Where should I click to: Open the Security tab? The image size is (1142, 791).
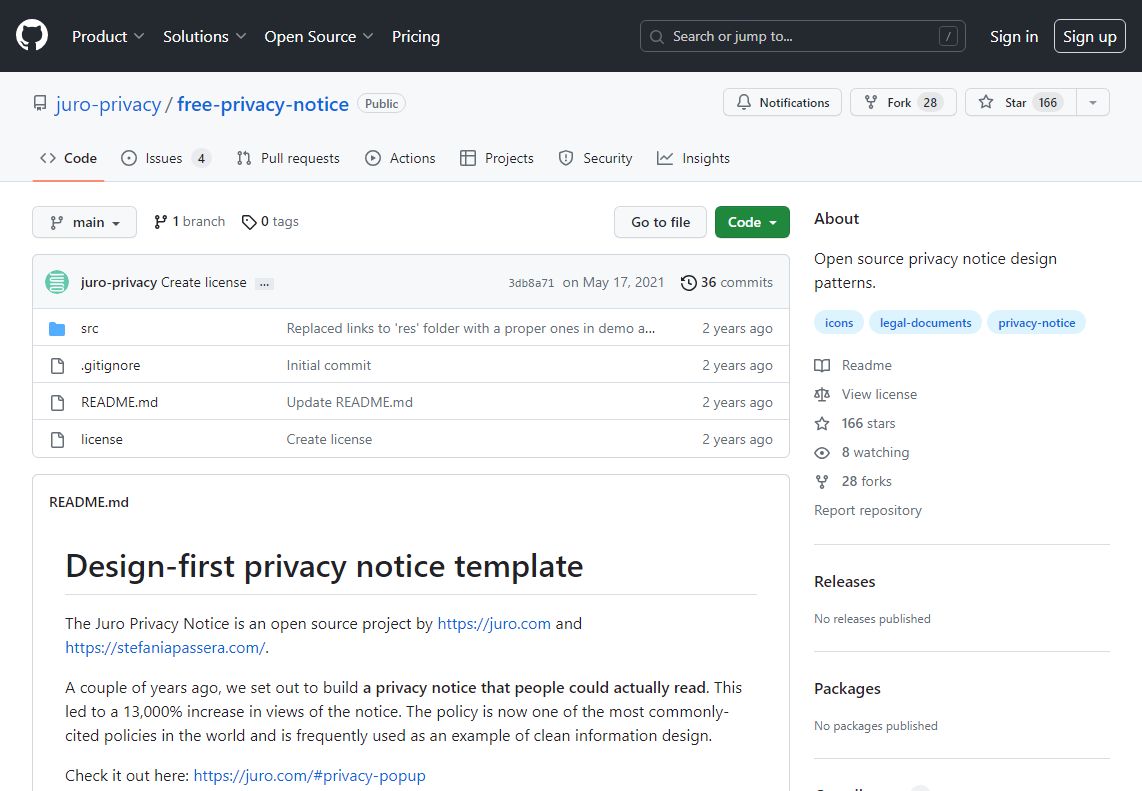[x=595, y=158]
